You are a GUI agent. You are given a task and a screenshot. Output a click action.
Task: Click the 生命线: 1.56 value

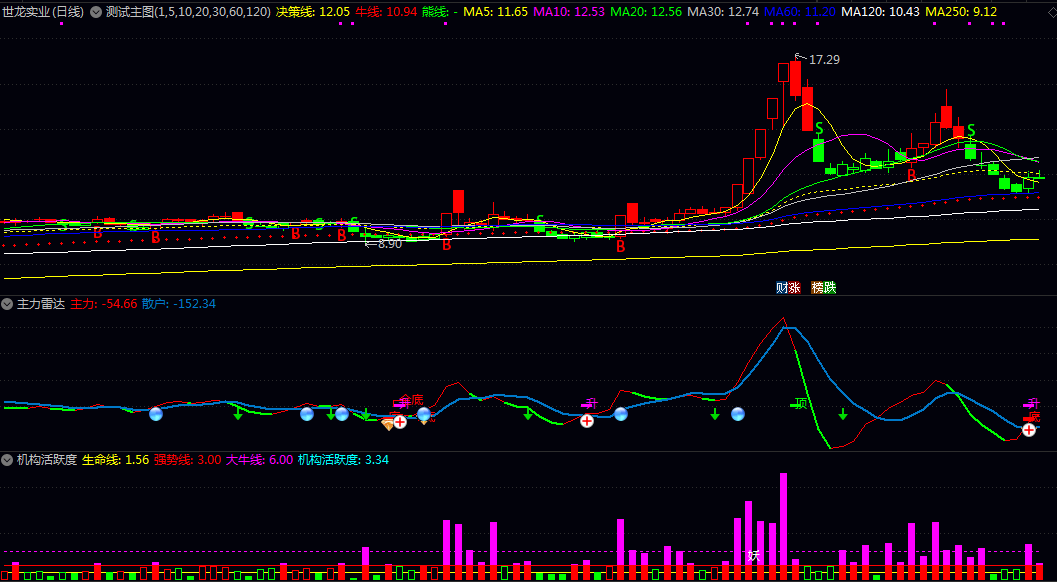115,460
